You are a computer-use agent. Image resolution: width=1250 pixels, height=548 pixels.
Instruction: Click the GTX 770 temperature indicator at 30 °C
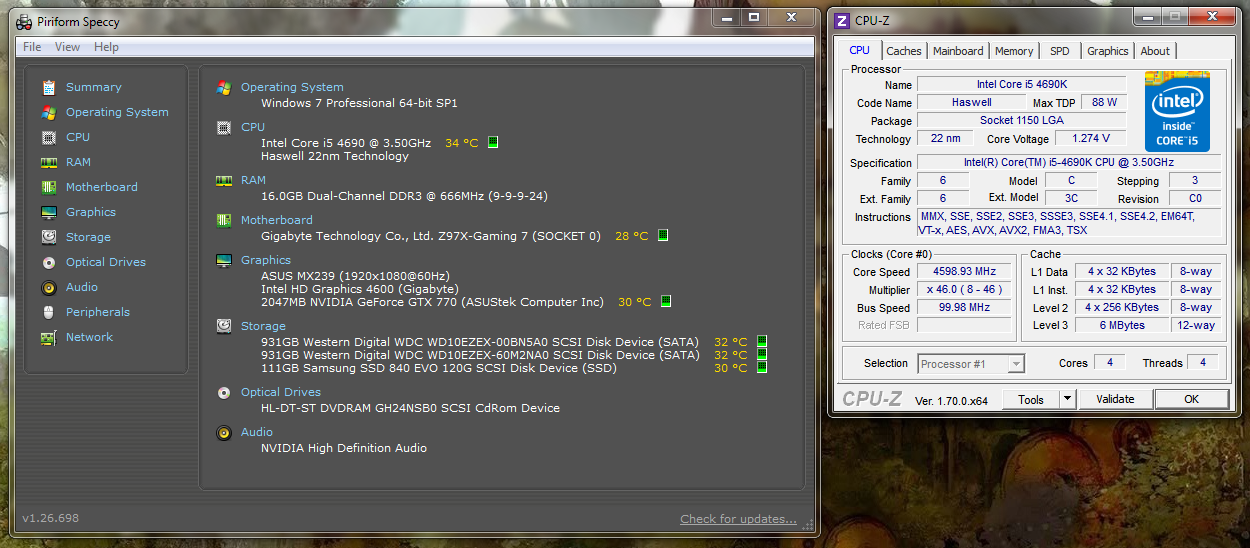click(665, 301)
